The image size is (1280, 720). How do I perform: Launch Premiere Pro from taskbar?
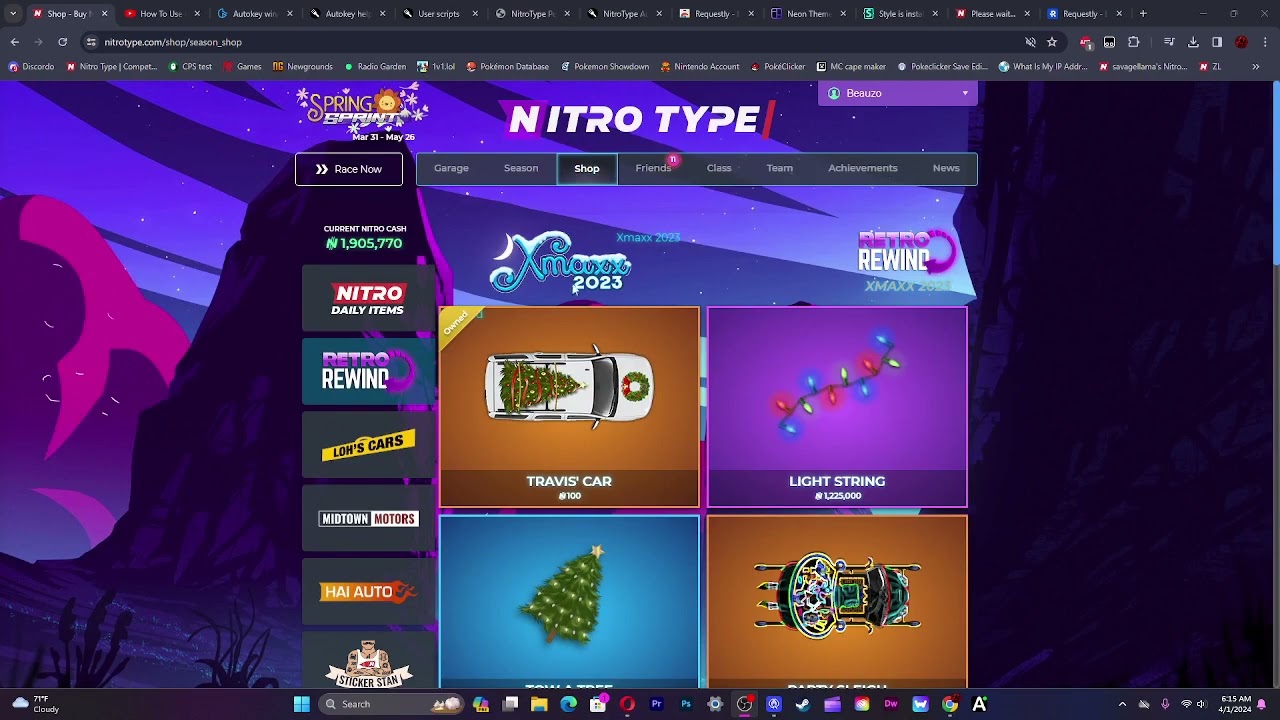click(656, 704)
